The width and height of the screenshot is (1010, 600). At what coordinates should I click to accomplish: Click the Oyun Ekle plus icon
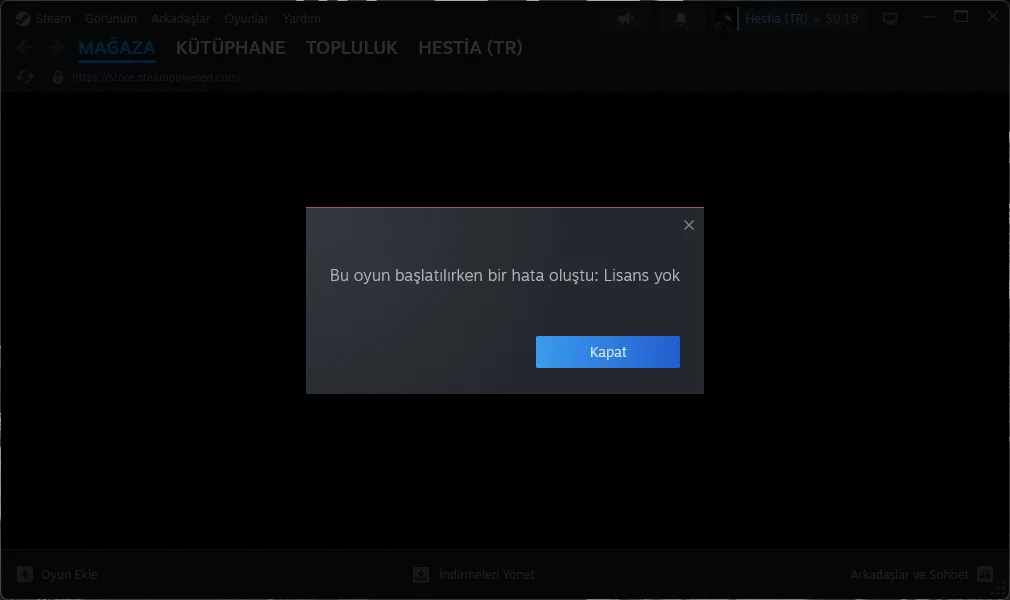[x=23, y=574]
